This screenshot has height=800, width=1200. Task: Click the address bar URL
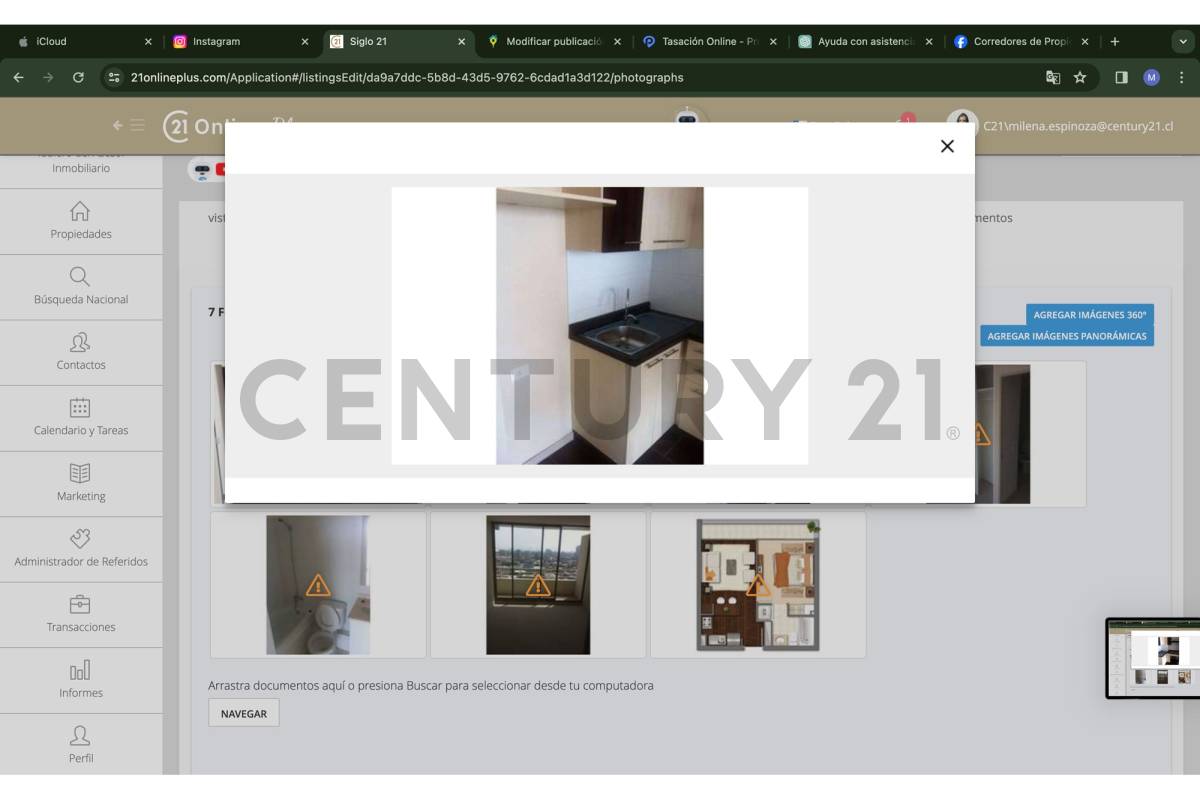407,77
